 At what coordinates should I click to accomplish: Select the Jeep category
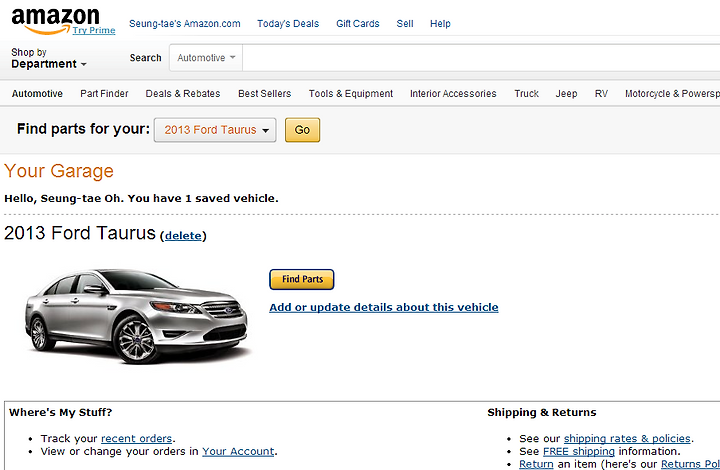coord(566,94)
